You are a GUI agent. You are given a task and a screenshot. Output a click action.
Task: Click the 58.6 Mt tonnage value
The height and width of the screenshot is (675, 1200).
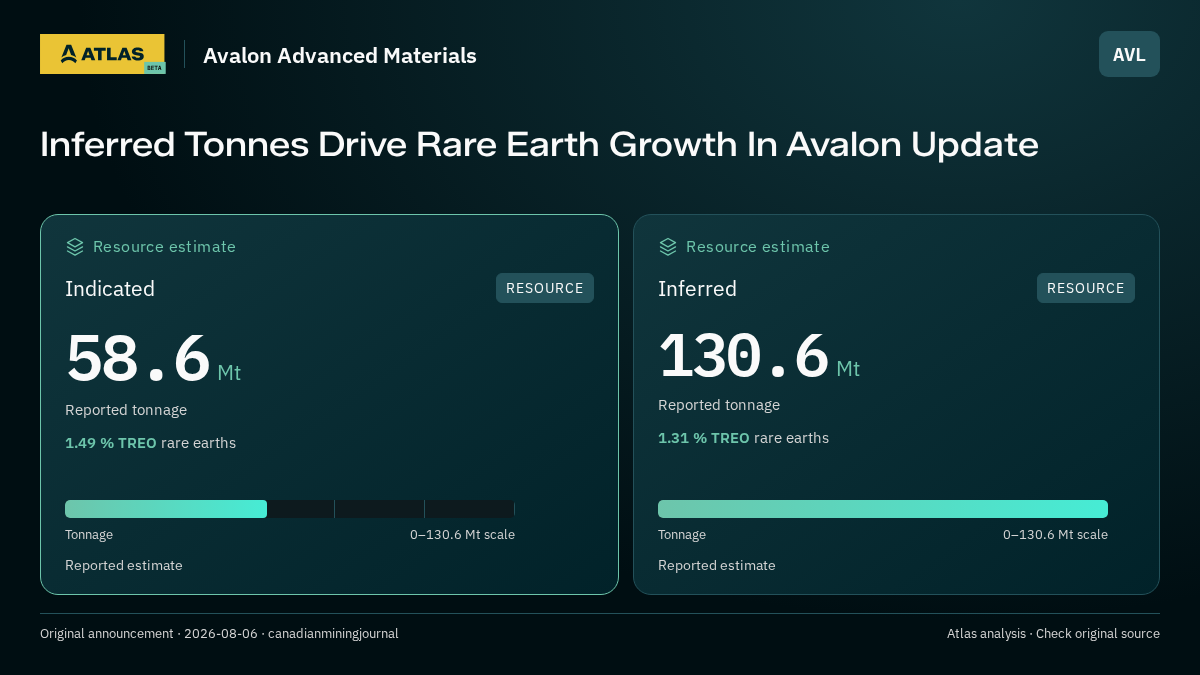coord(153,359)
